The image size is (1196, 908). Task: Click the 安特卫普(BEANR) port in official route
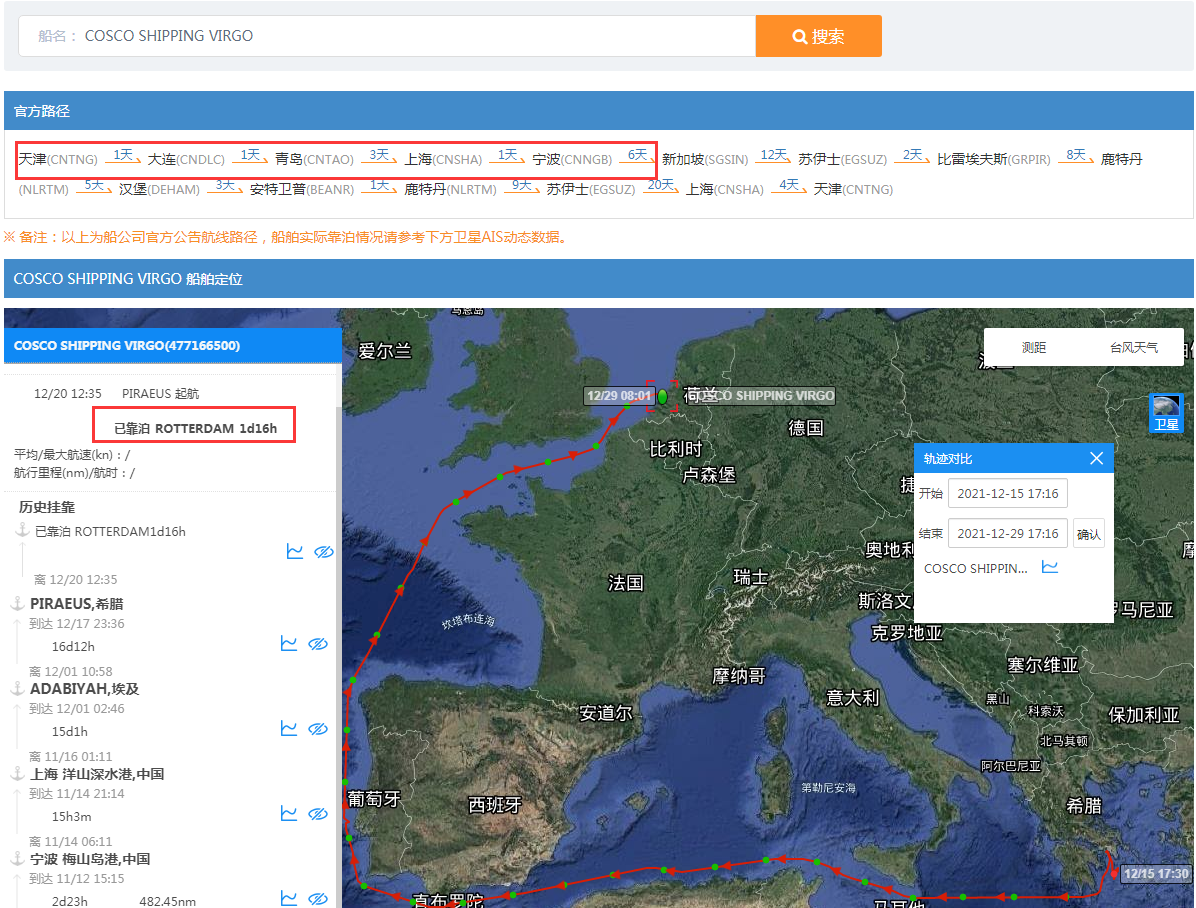point(302,188)
